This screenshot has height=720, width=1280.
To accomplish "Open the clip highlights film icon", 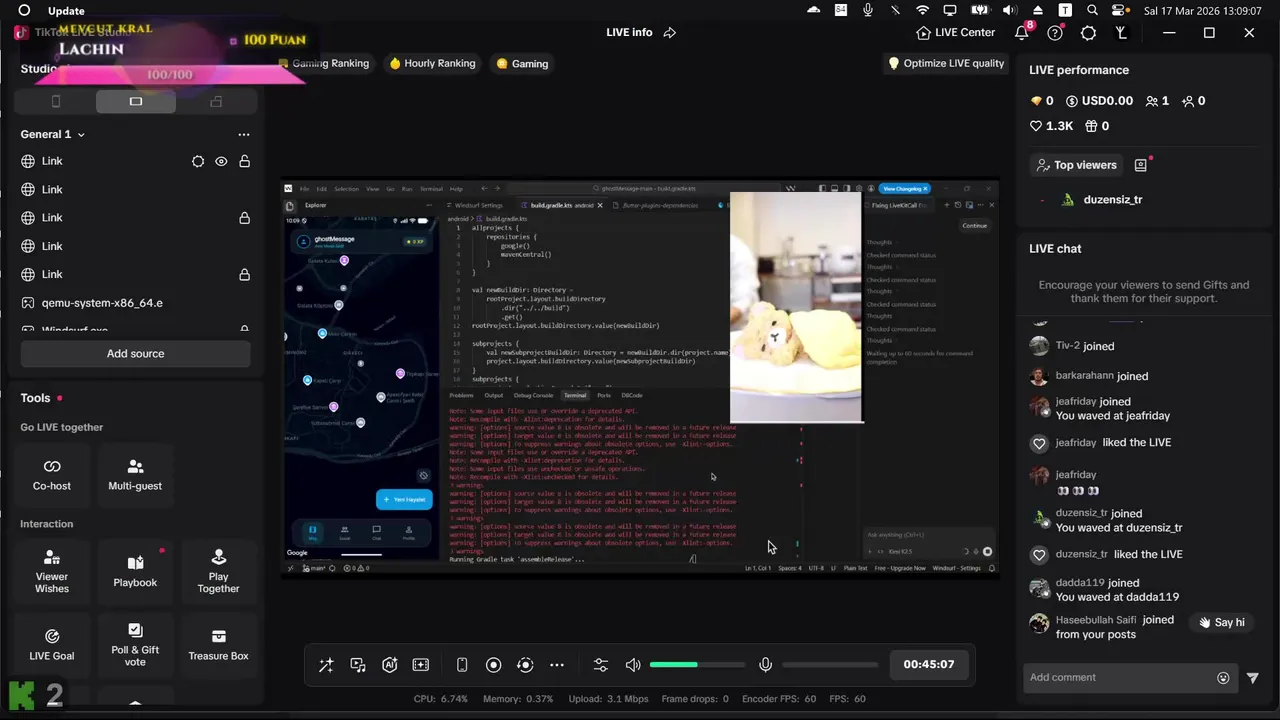I will [x=421, y=665].
